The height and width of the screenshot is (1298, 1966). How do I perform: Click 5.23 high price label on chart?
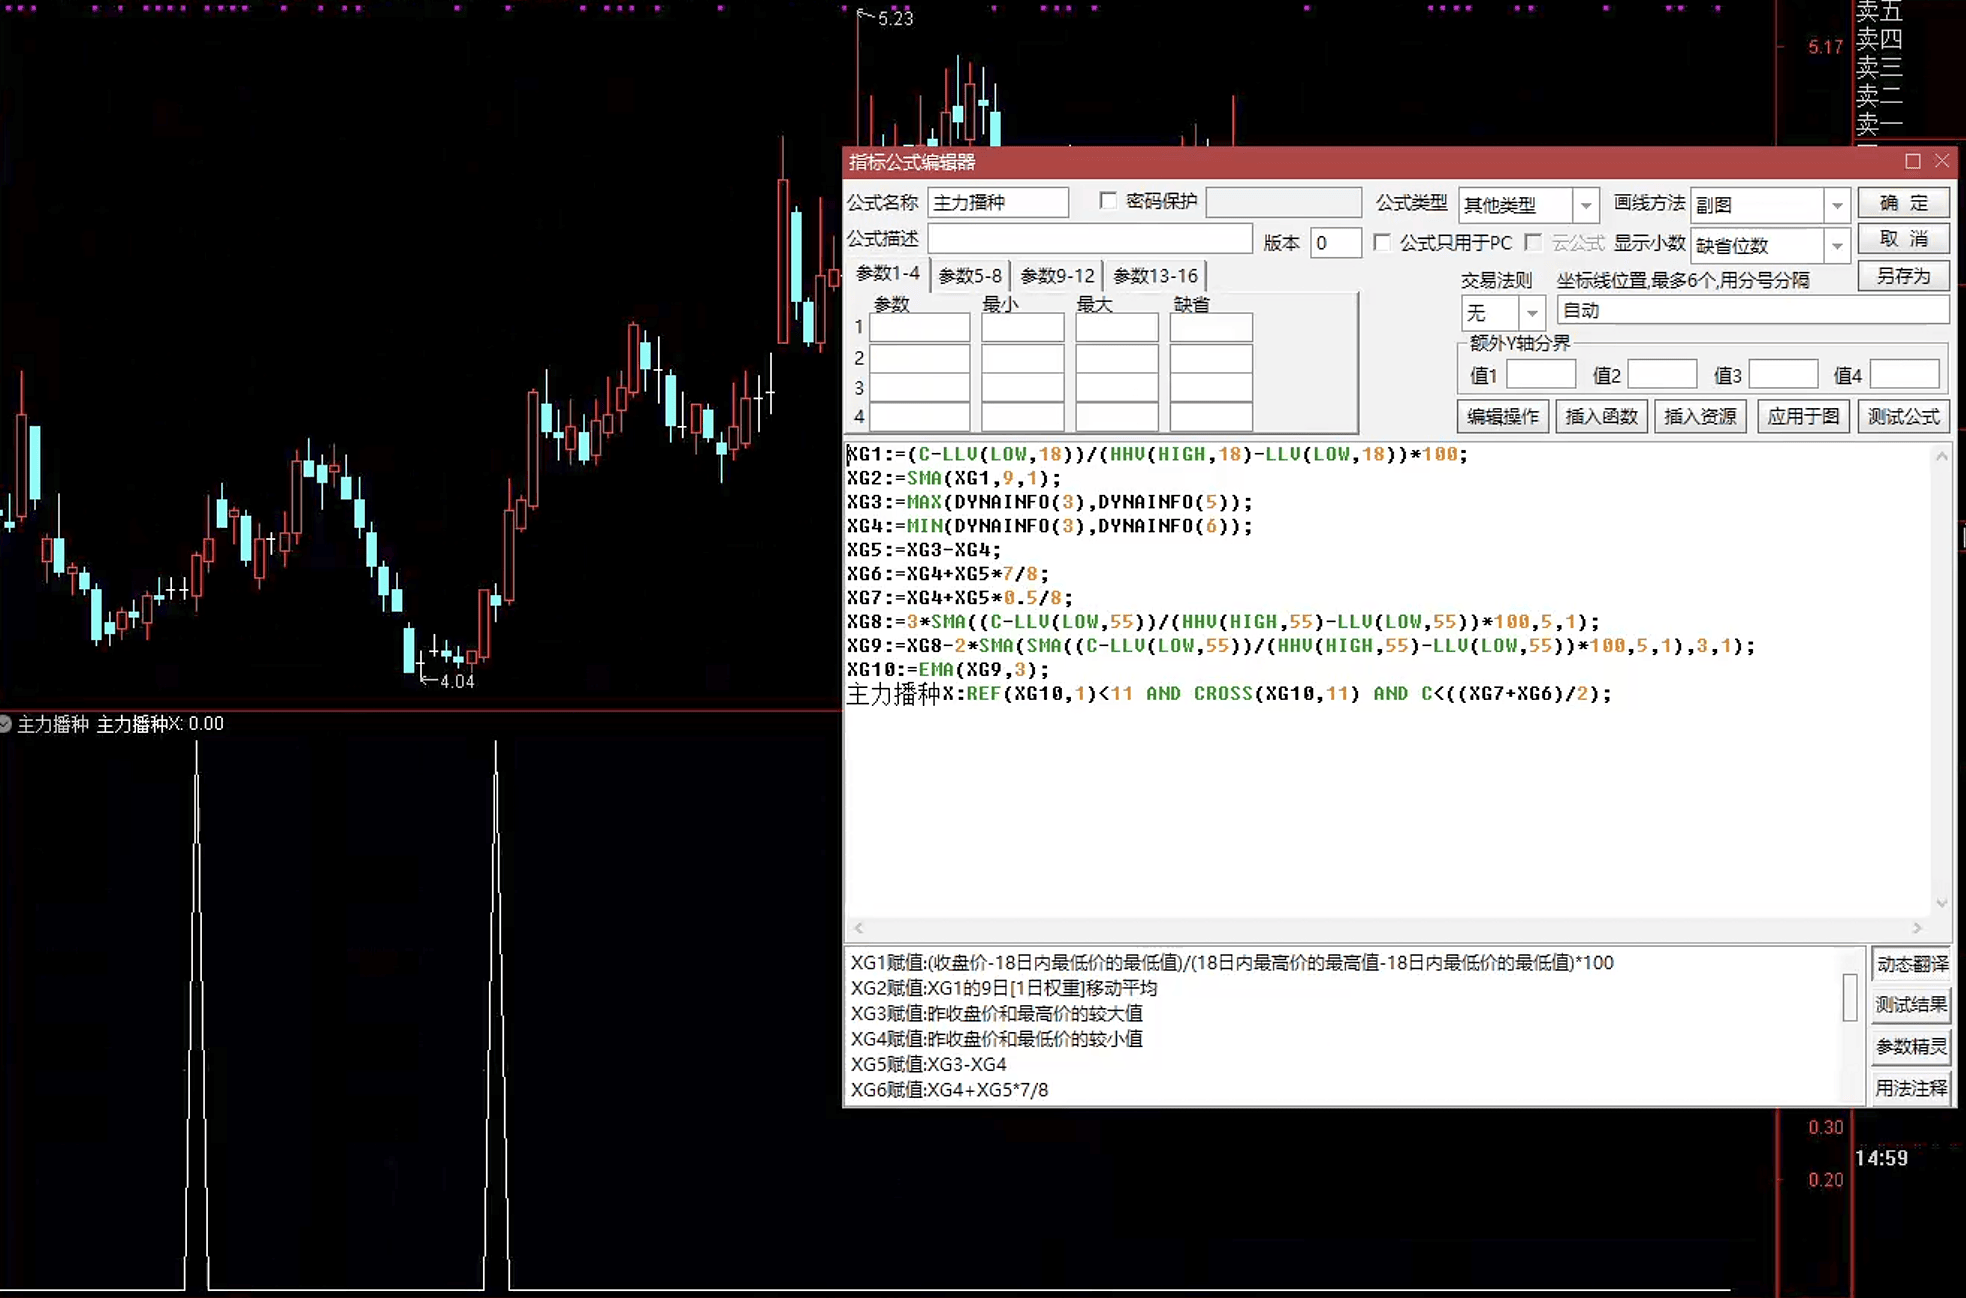pos(895,18)
